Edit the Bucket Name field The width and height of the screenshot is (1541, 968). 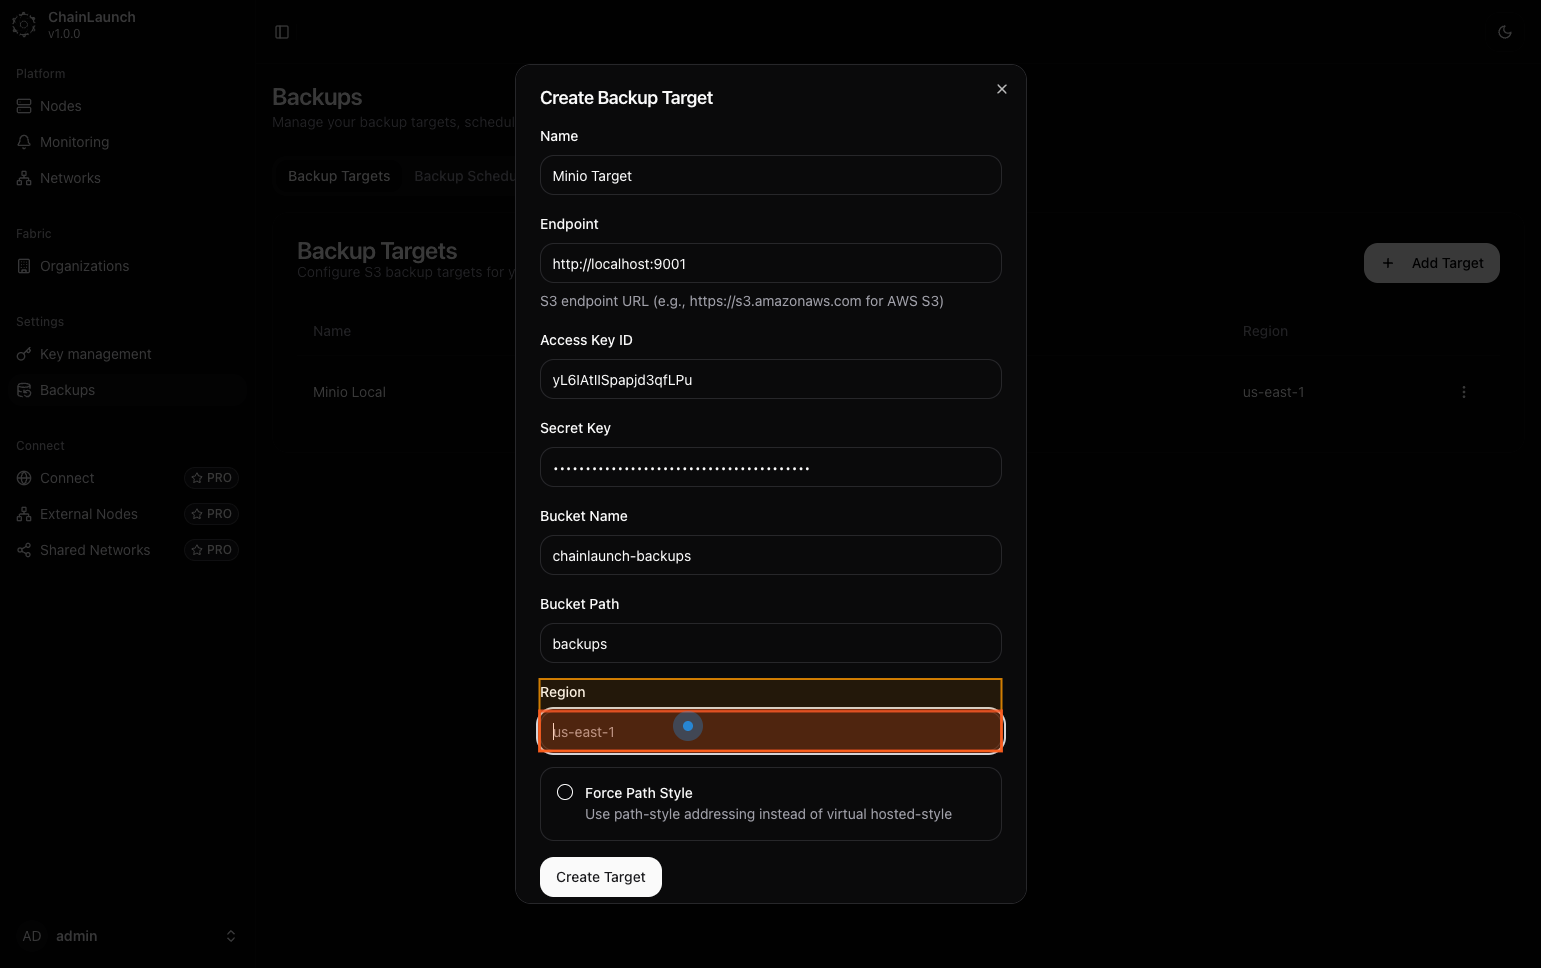point(770,555)
